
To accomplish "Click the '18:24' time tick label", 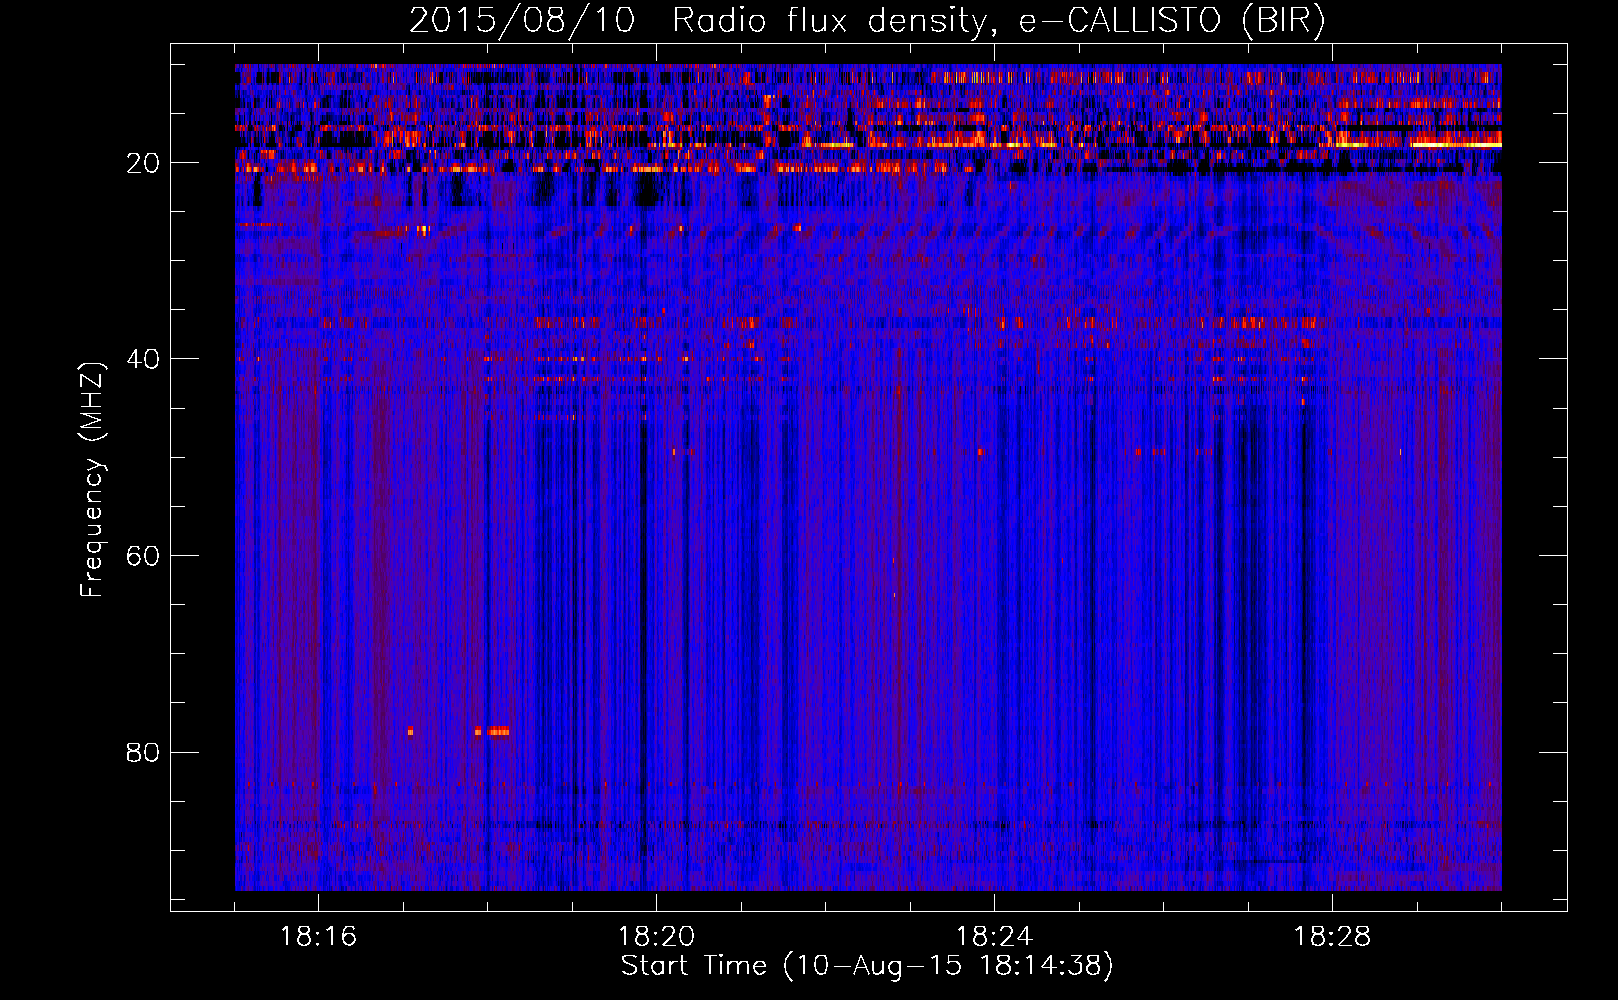I will point(994,937).
